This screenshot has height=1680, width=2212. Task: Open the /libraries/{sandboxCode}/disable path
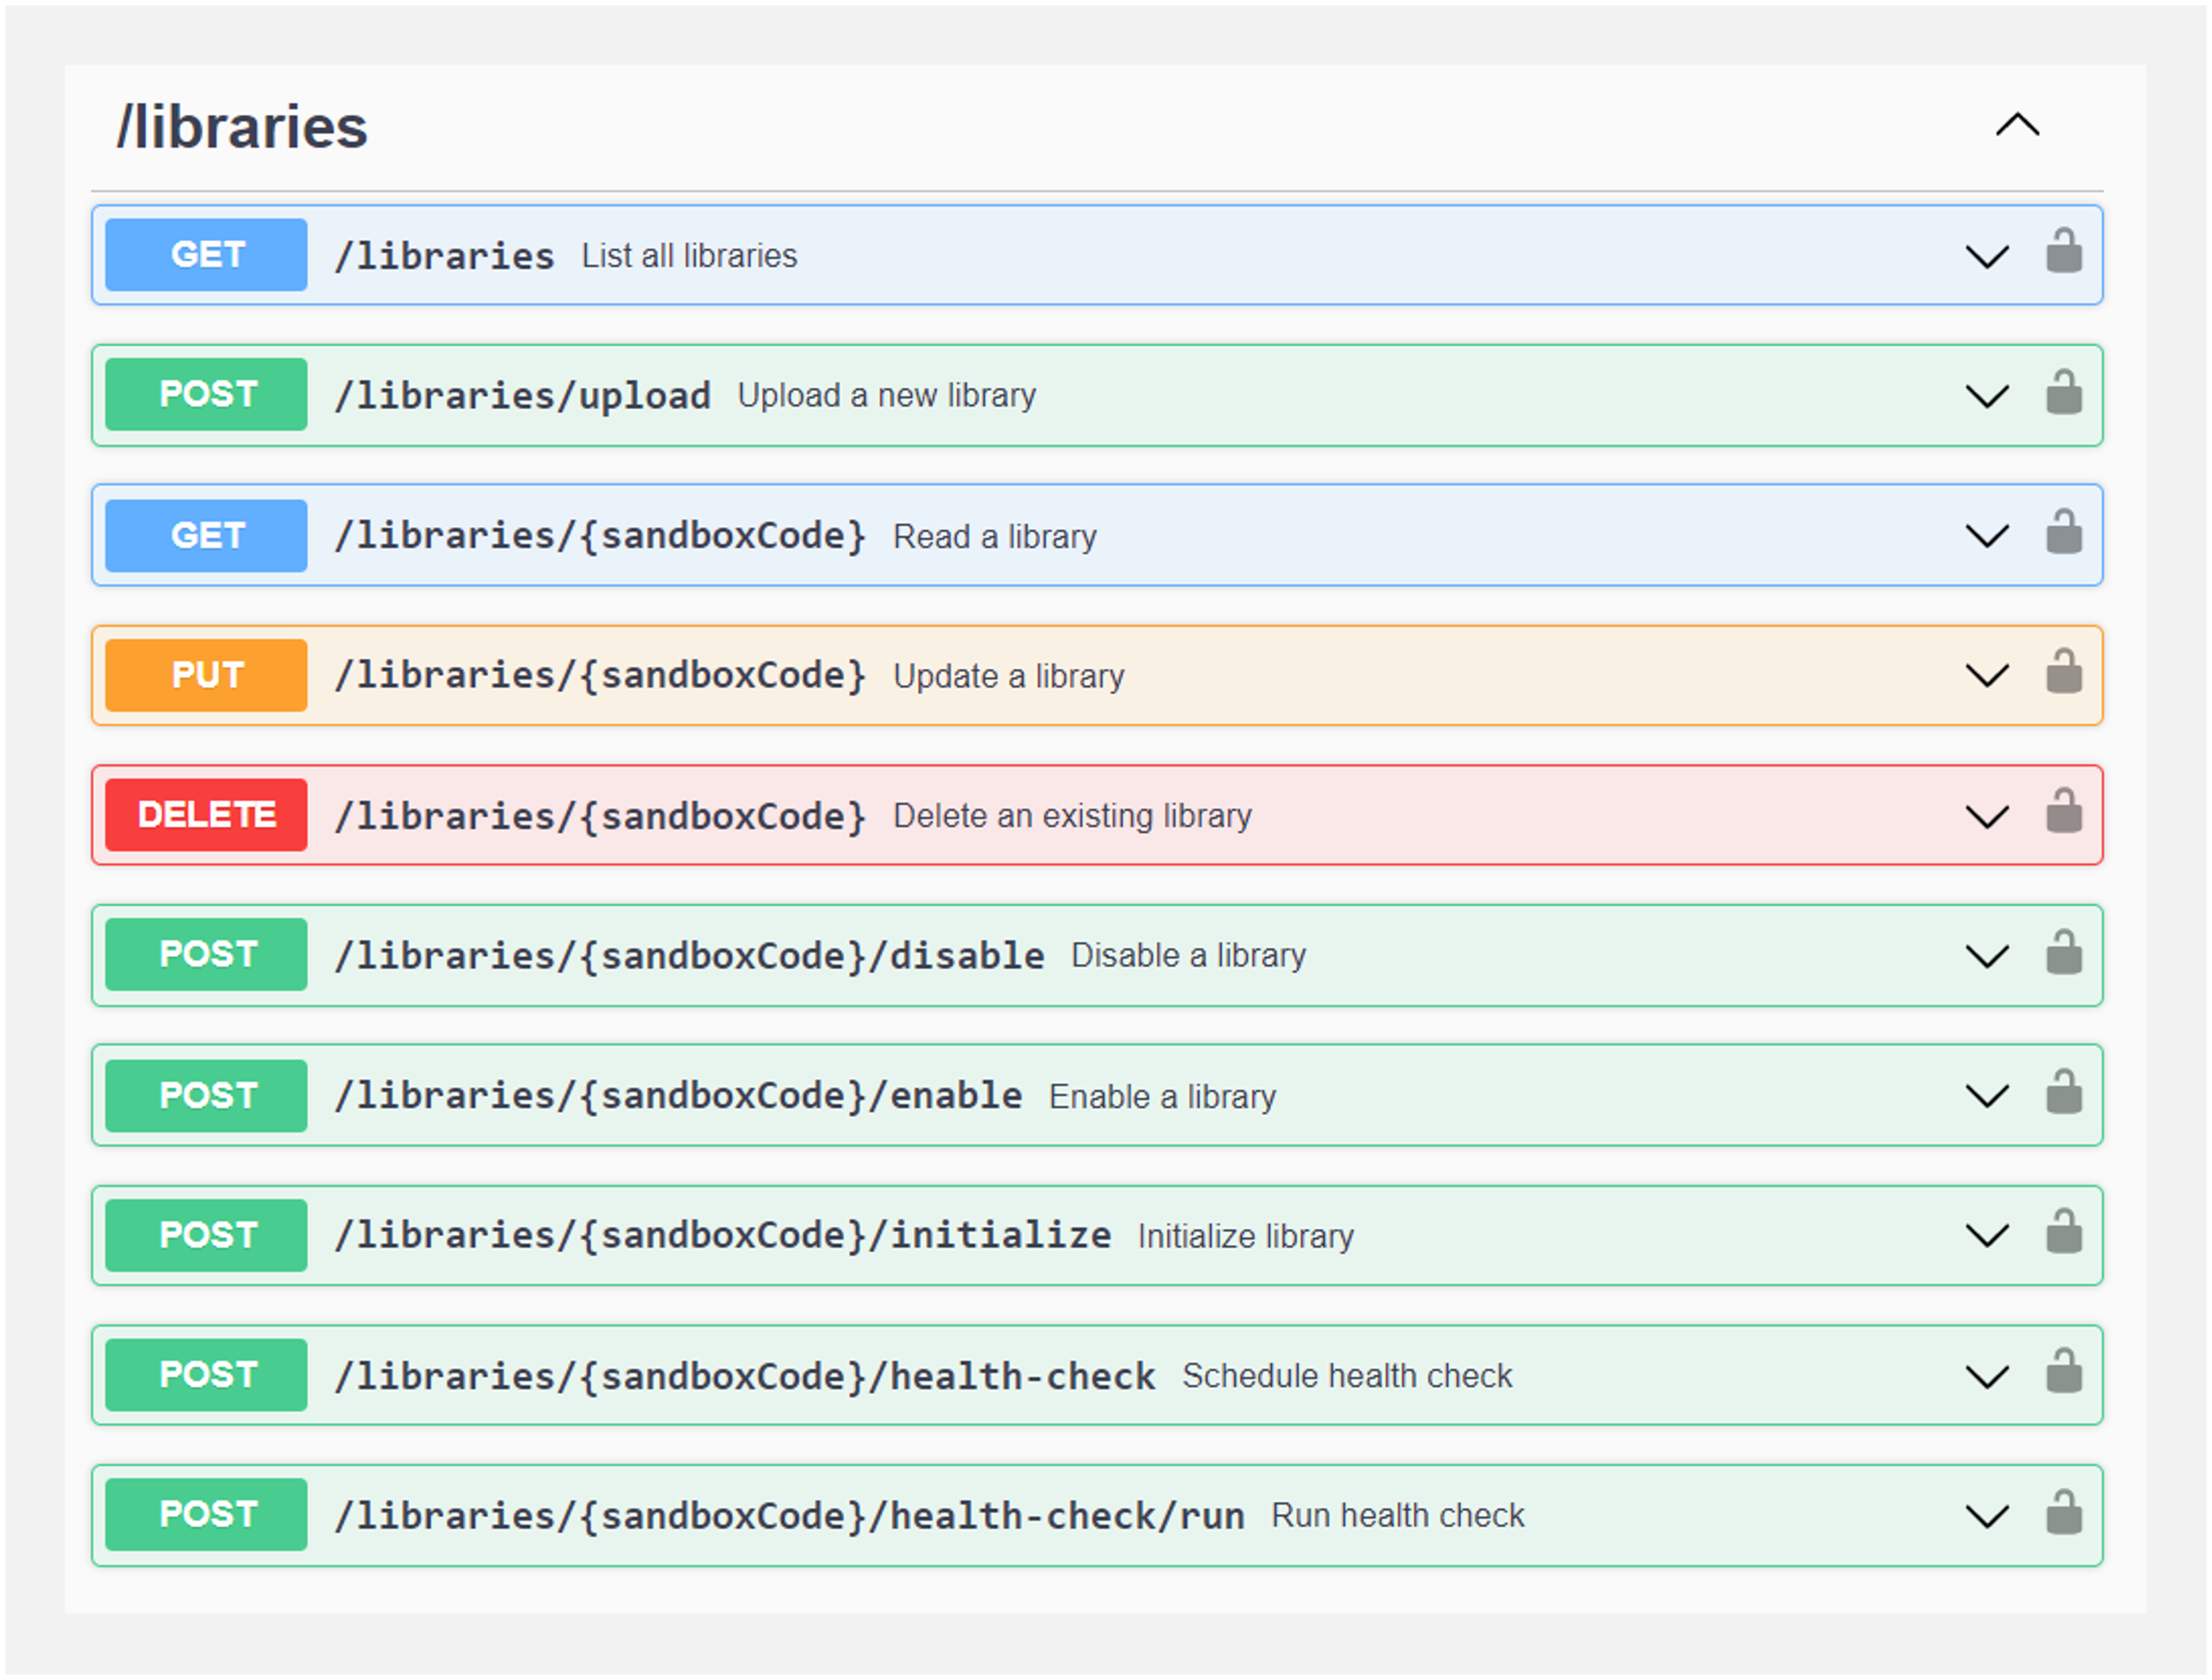coord(689,957)
